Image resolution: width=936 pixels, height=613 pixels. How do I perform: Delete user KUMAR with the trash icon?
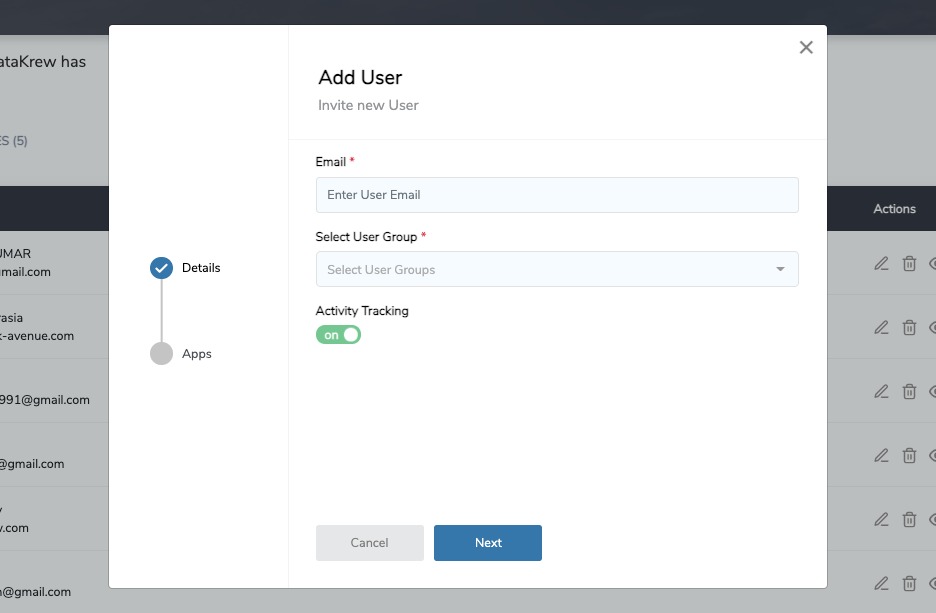(909, 263)
